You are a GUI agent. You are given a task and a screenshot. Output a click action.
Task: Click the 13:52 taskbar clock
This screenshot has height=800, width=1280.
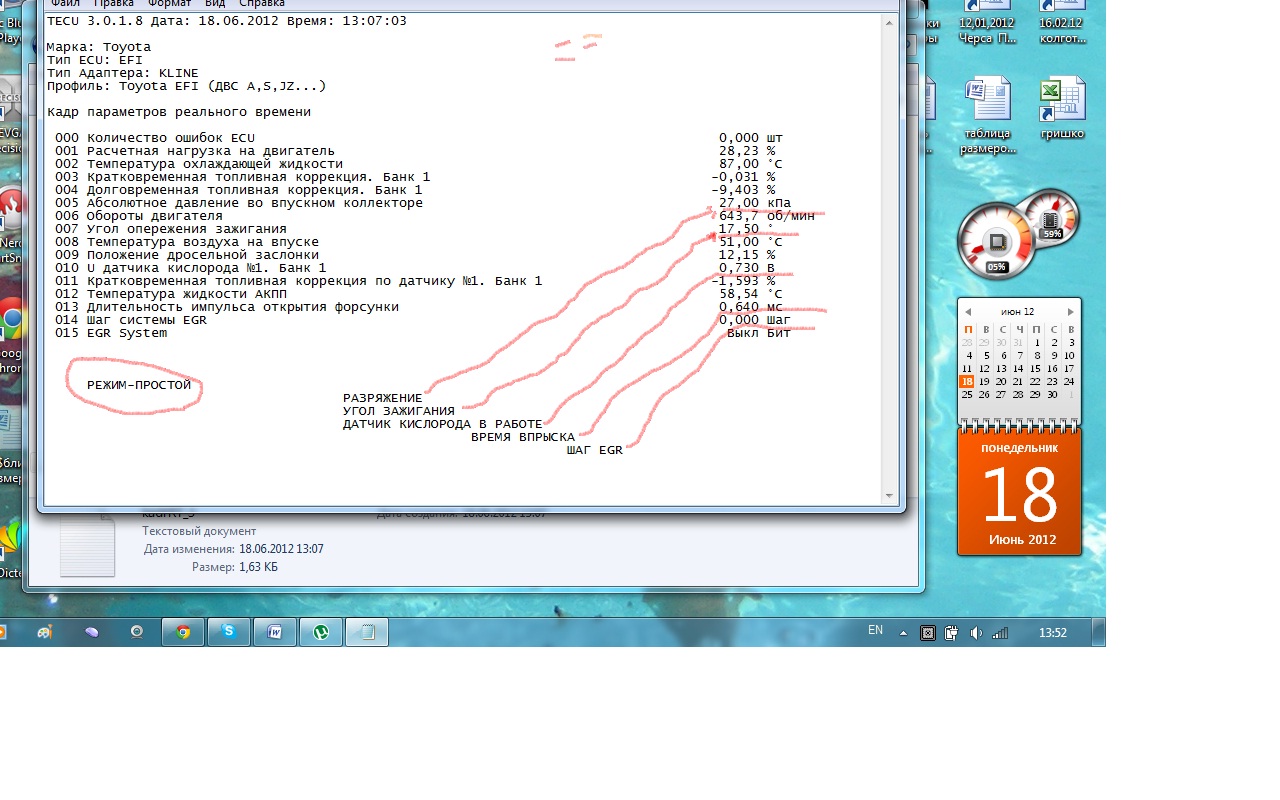coord(1053,633)
